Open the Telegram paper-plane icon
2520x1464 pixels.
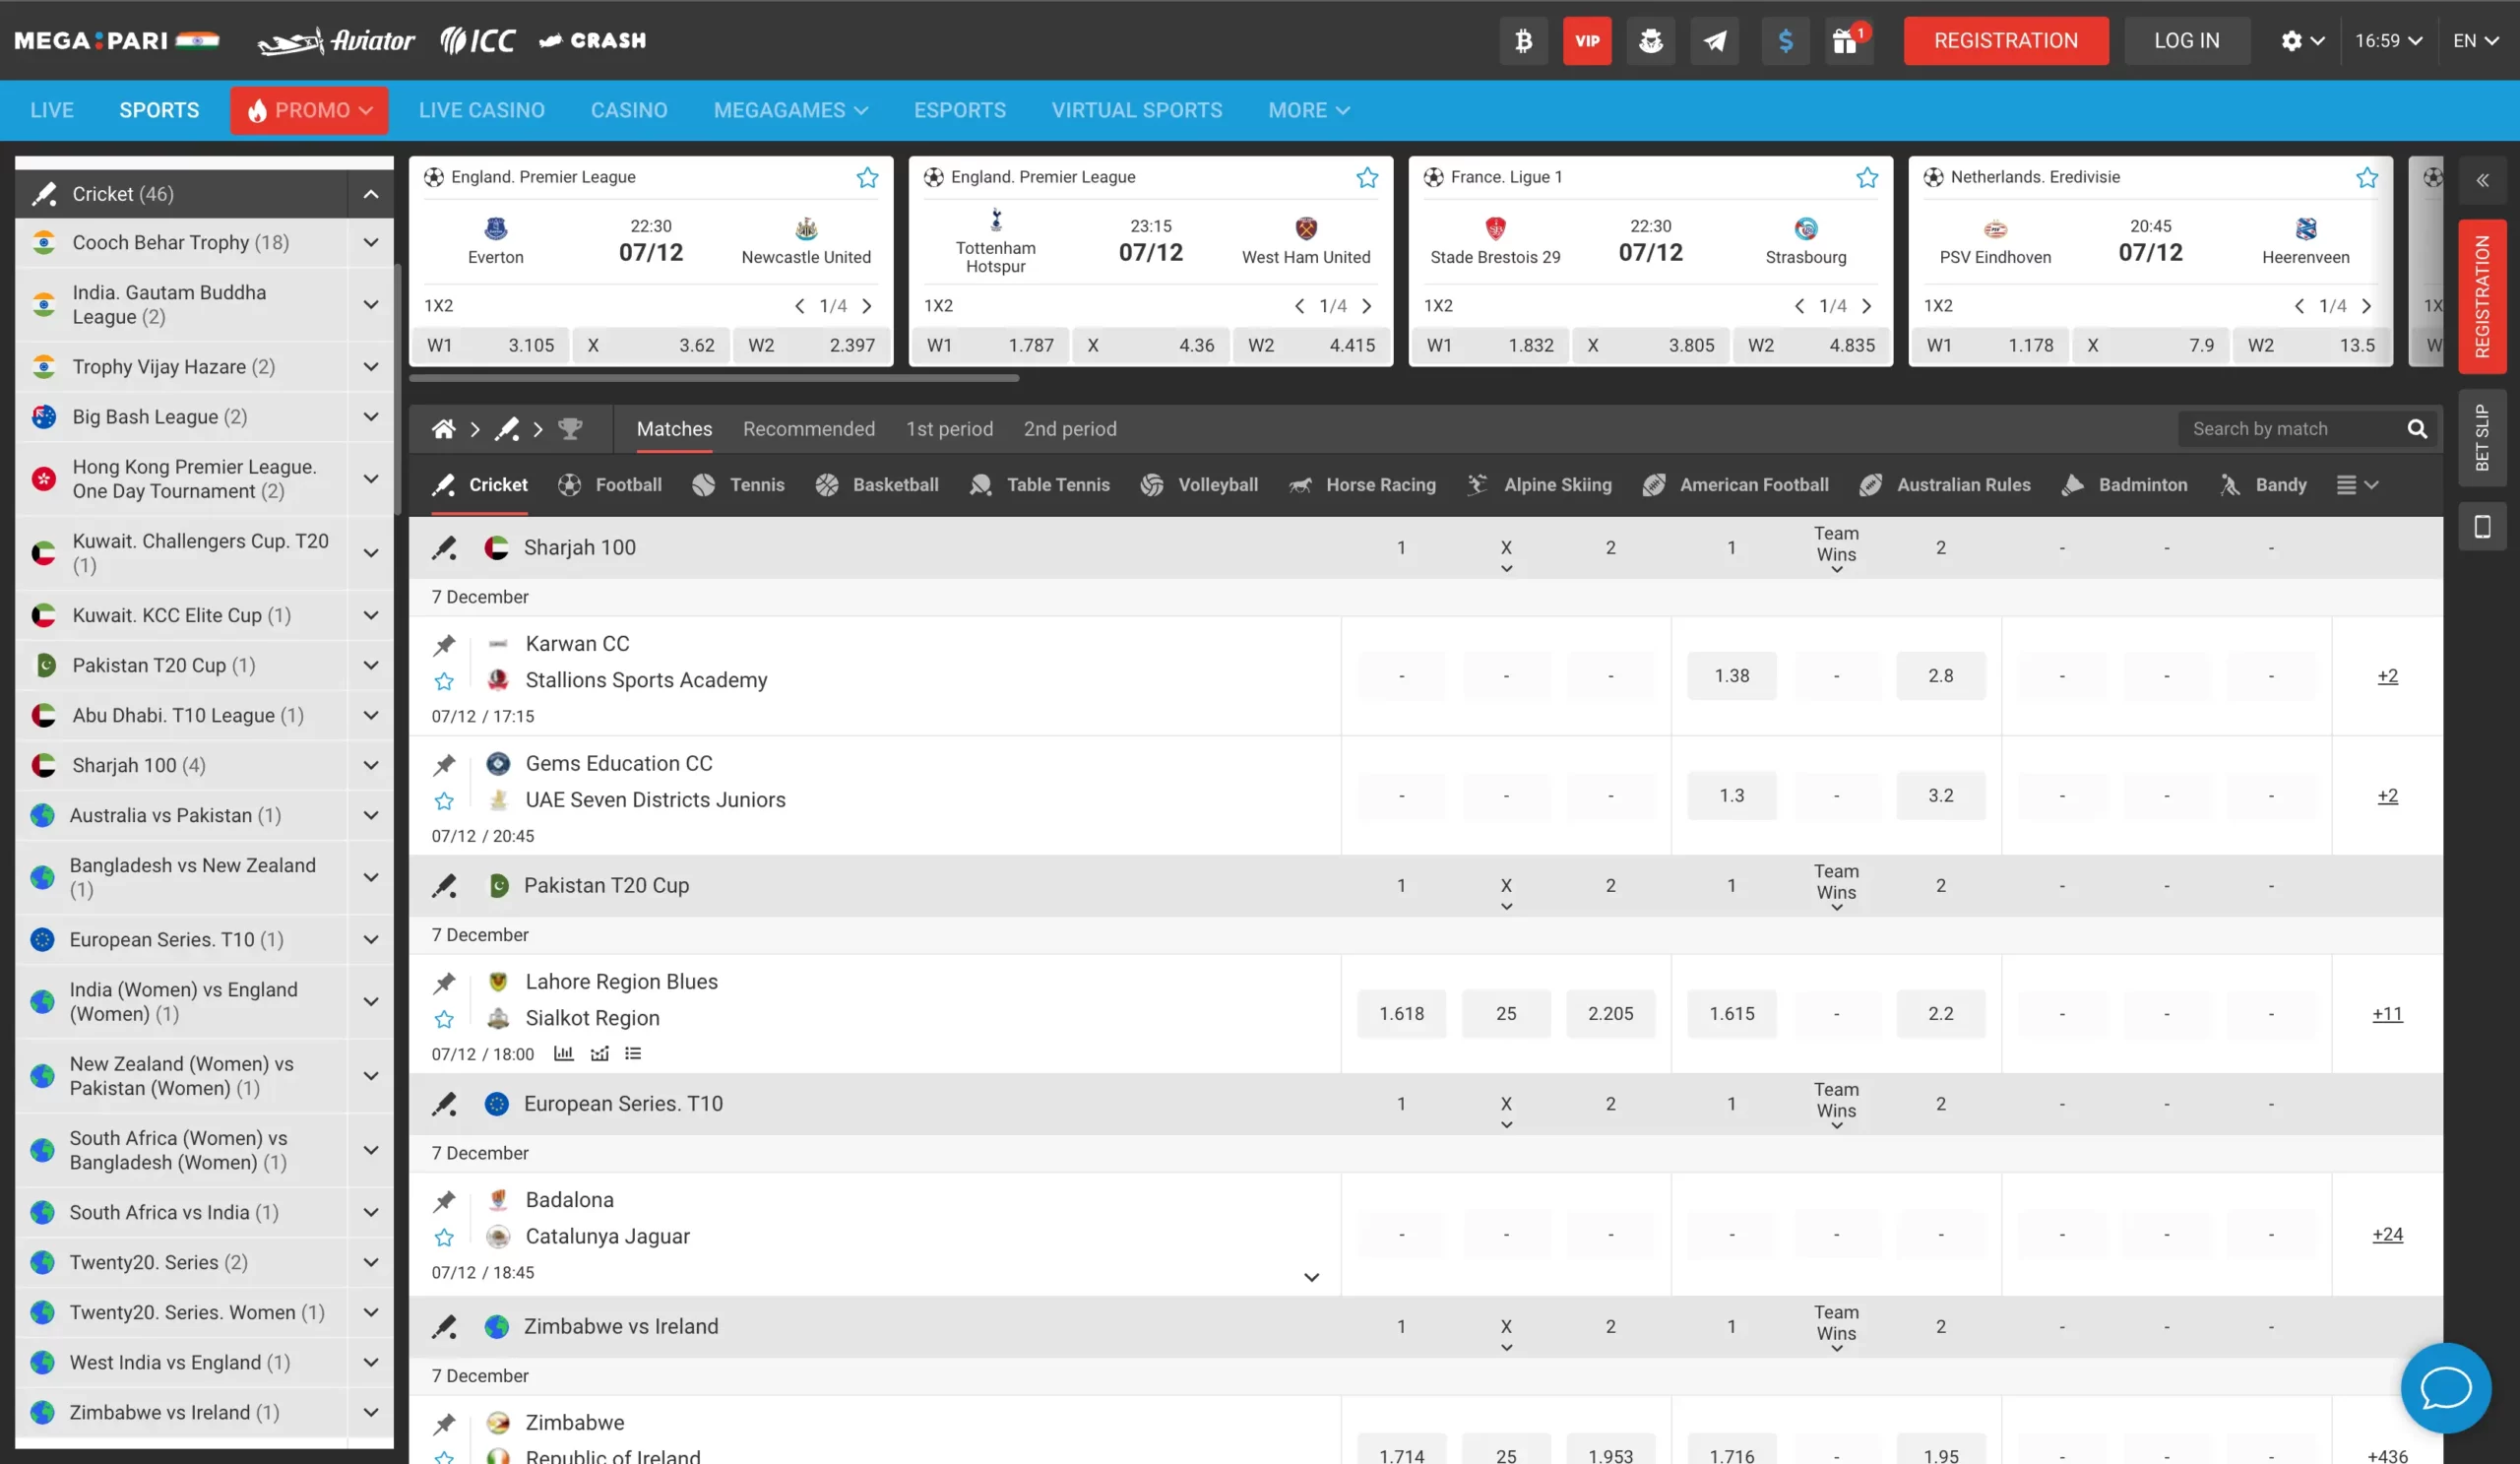[x=1715, y=41]
